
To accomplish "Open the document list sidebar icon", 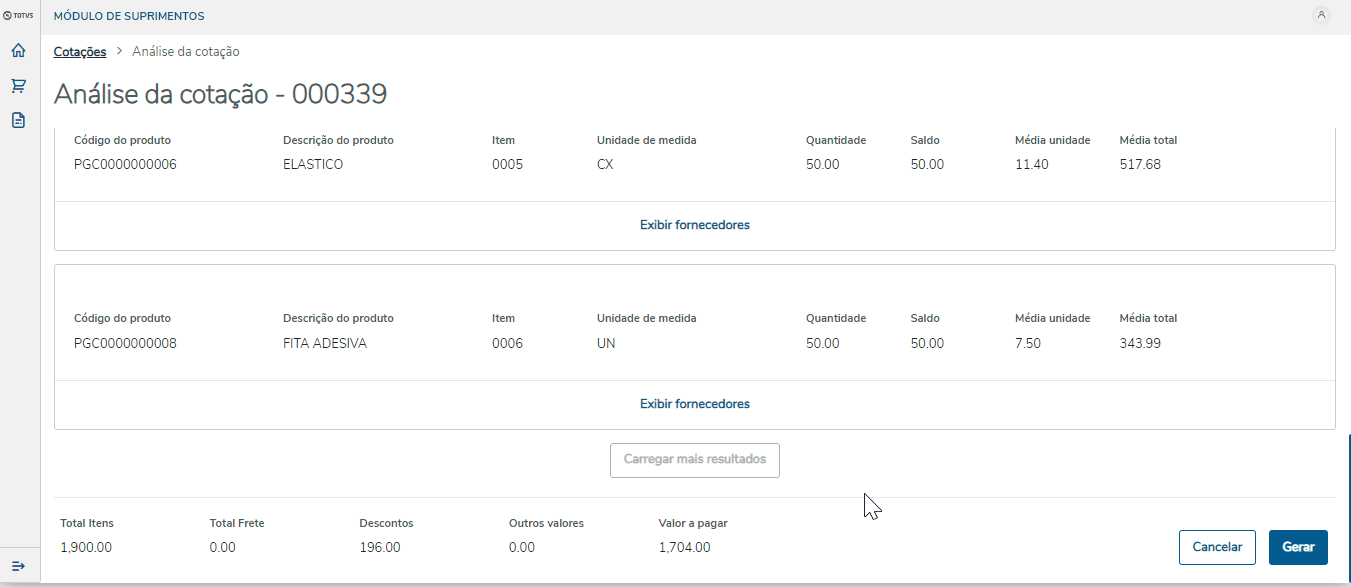I will 18,120.
